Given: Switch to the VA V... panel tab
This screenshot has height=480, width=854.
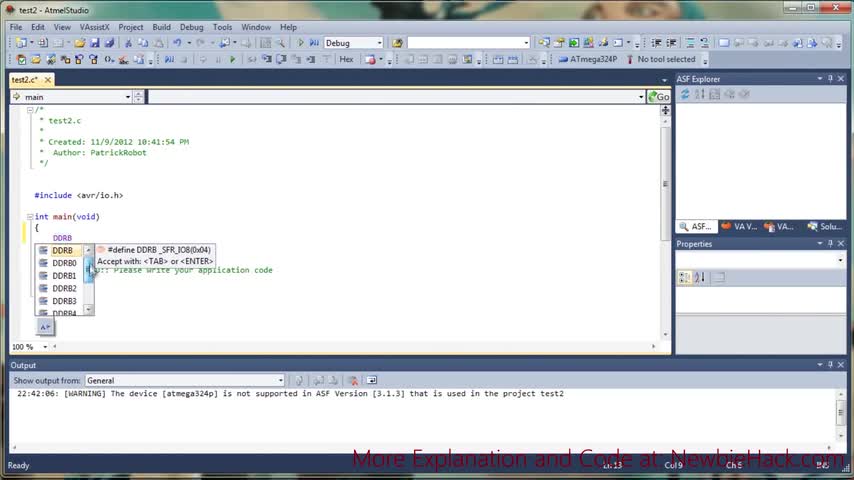Looking at the screenshot, I should 739,226.
